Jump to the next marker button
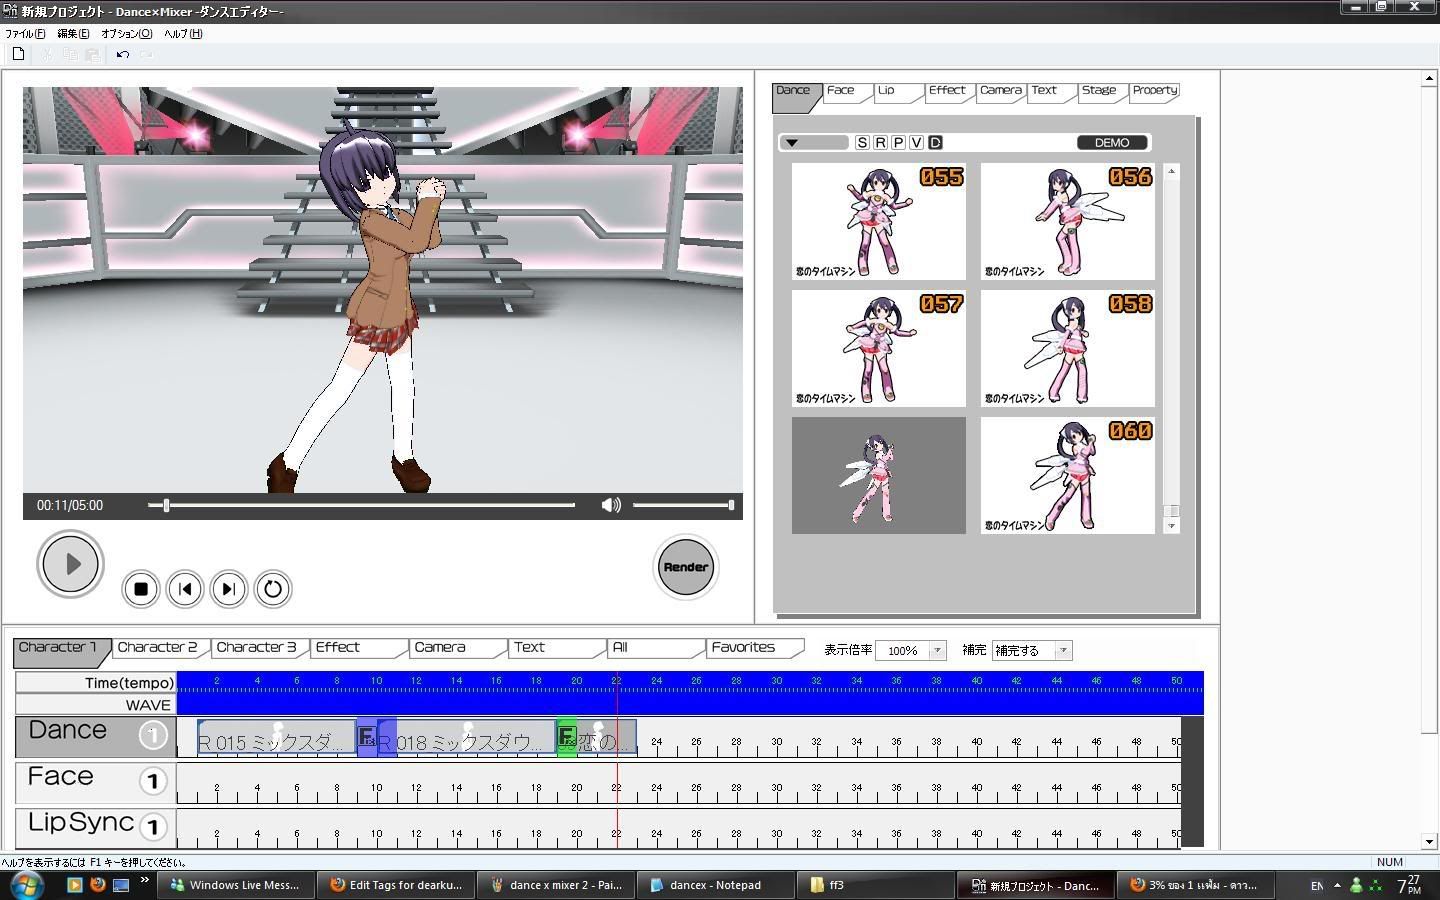Screen dimensions: 1440x900 click(x=228, y=589)
